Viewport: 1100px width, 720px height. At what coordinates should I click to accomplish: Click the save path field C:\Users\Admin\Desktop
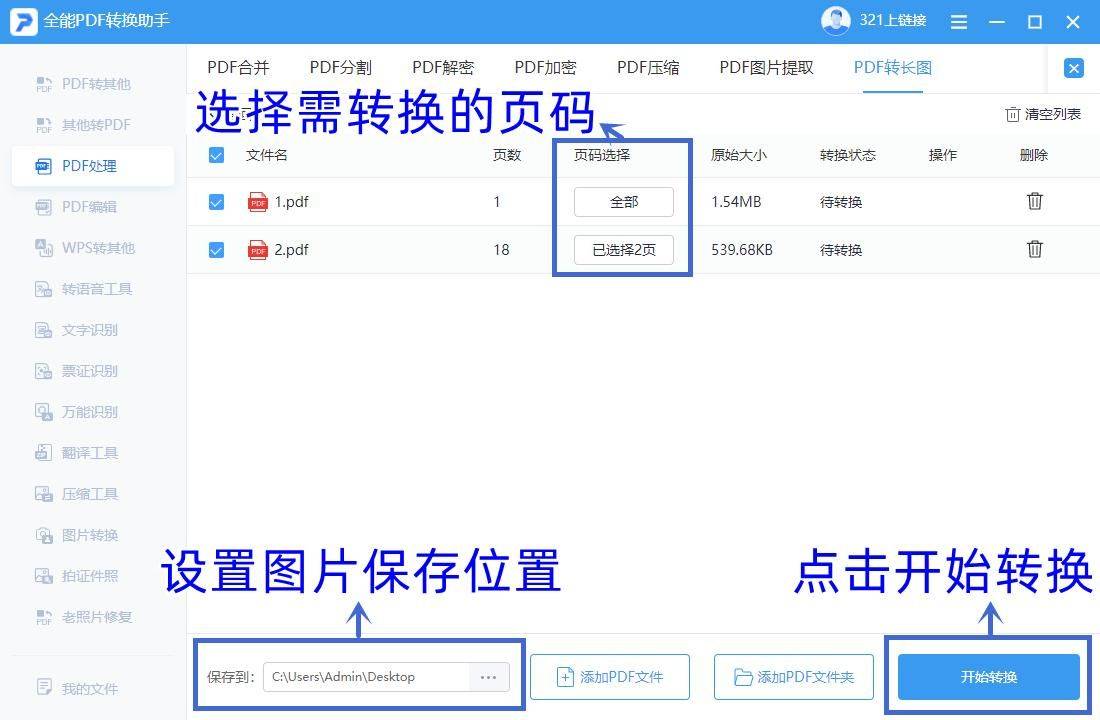366,677
